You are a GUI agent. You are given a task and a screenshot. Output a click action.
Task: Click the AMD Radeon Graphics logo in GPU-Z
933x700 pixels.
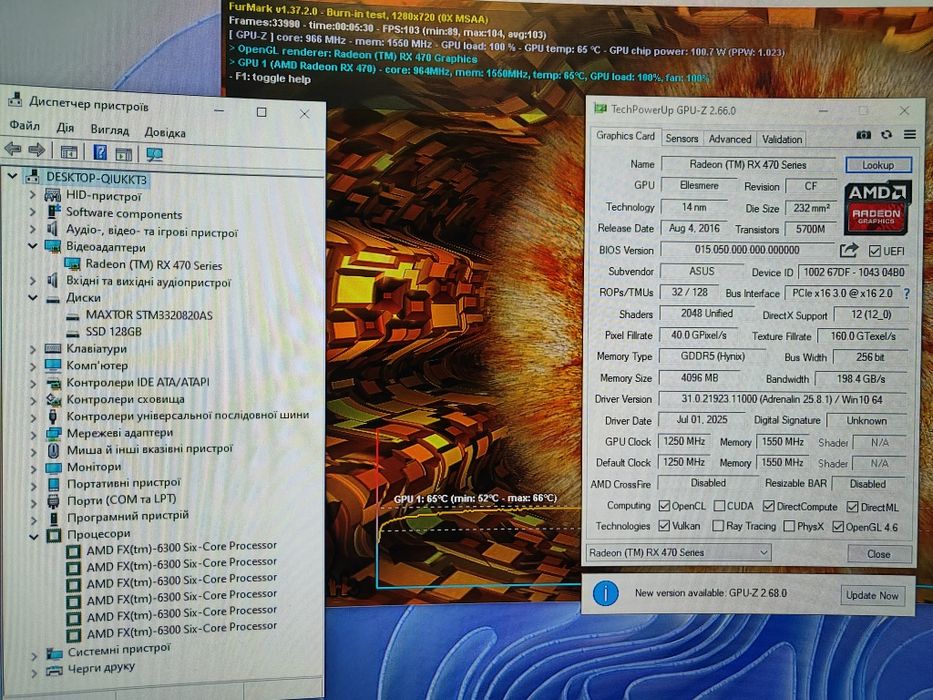(877, 208)
